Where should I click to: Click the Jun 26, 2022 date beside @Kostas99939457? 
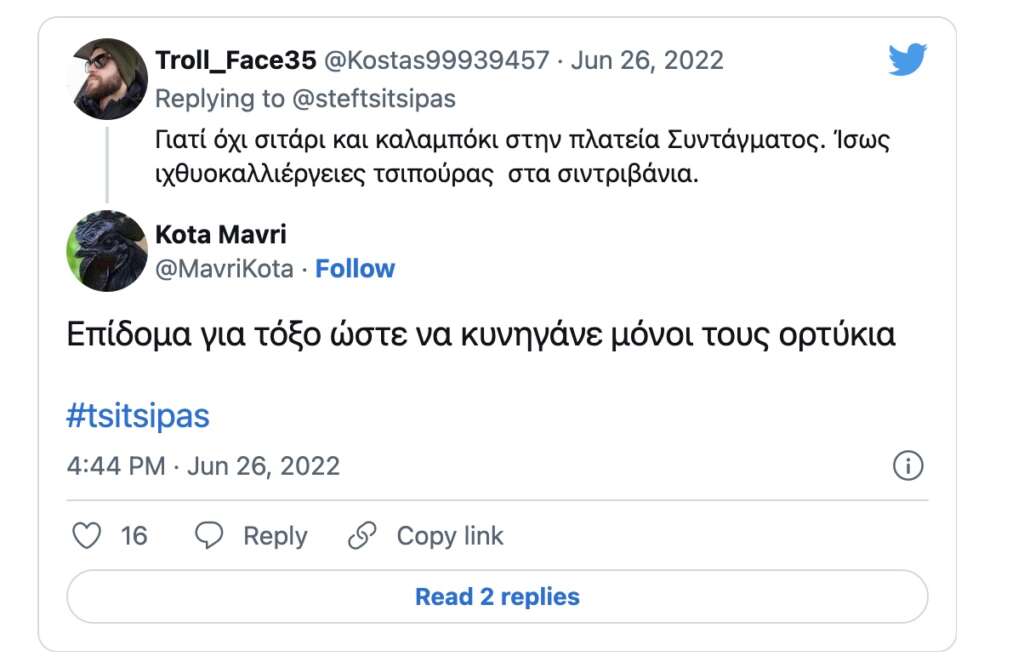(x=648, y=60)
